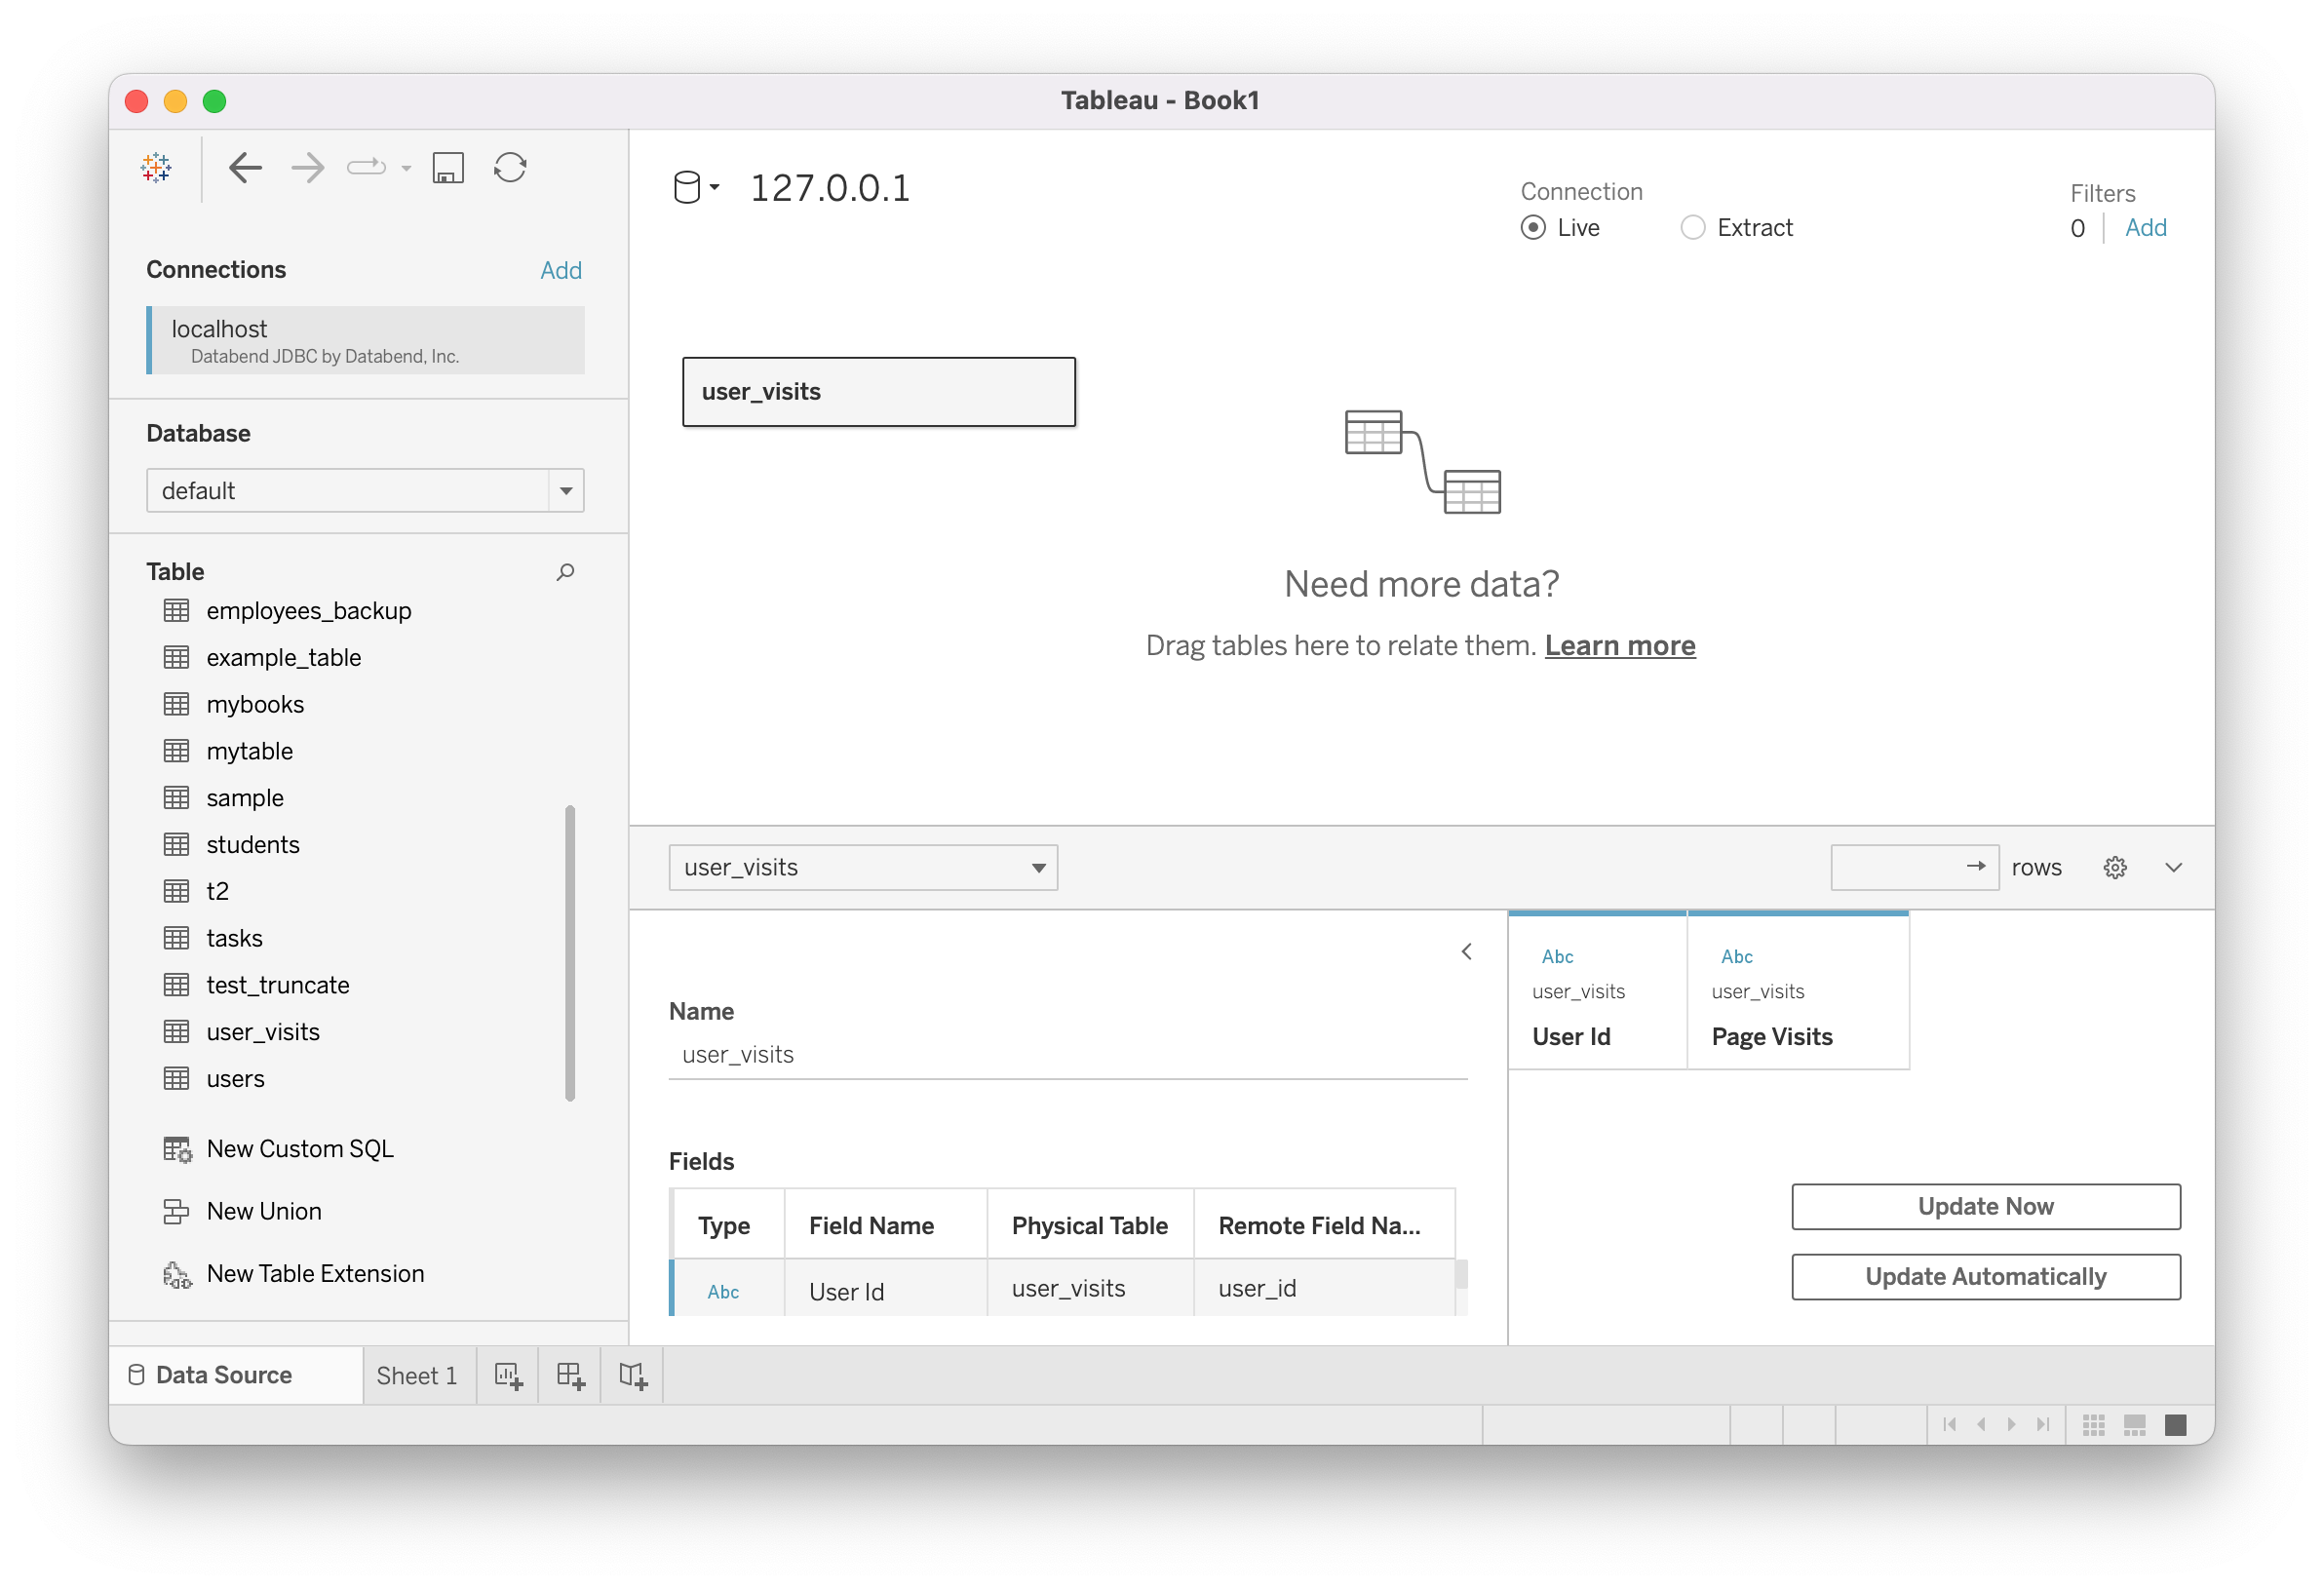Refresh the data source with the circular arrows icon
This screenshot has height=1589, width=2324.
pyautogui.click(x=510, y=168)
